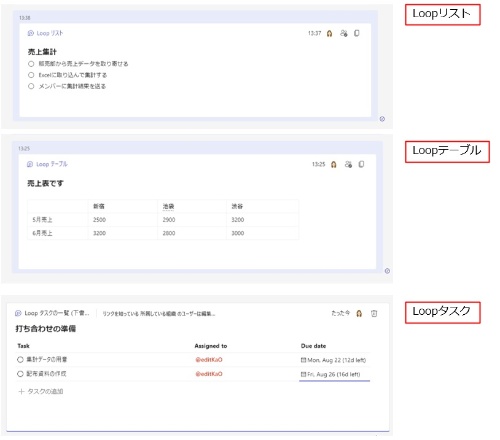Click calendar icon beside Mon, Aug 22
This screenshot has width=500, height=440.
(303, 360)
